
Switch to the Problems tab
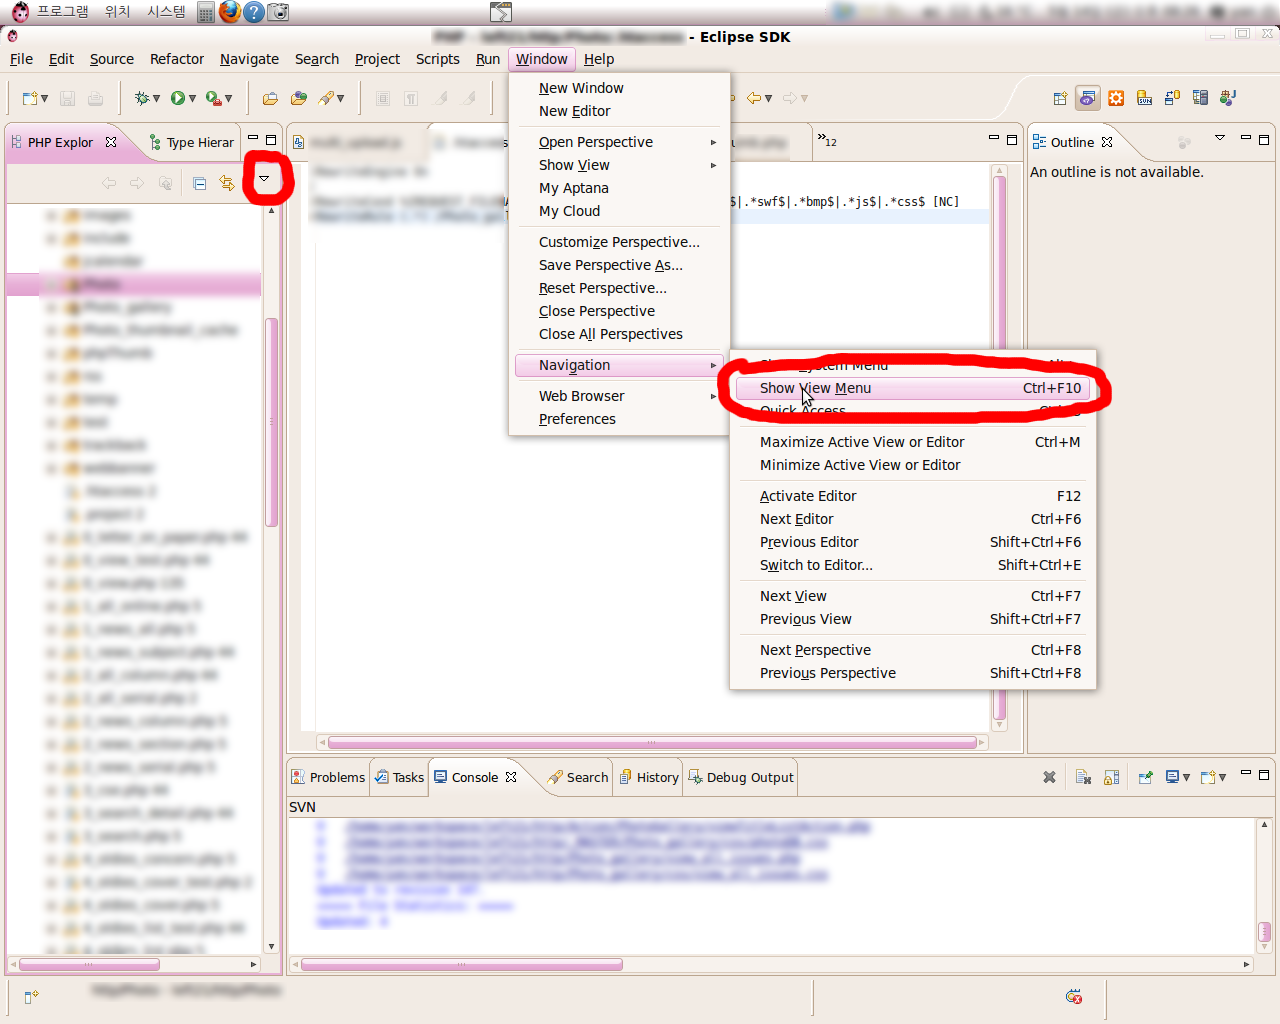tap(328, 777)
